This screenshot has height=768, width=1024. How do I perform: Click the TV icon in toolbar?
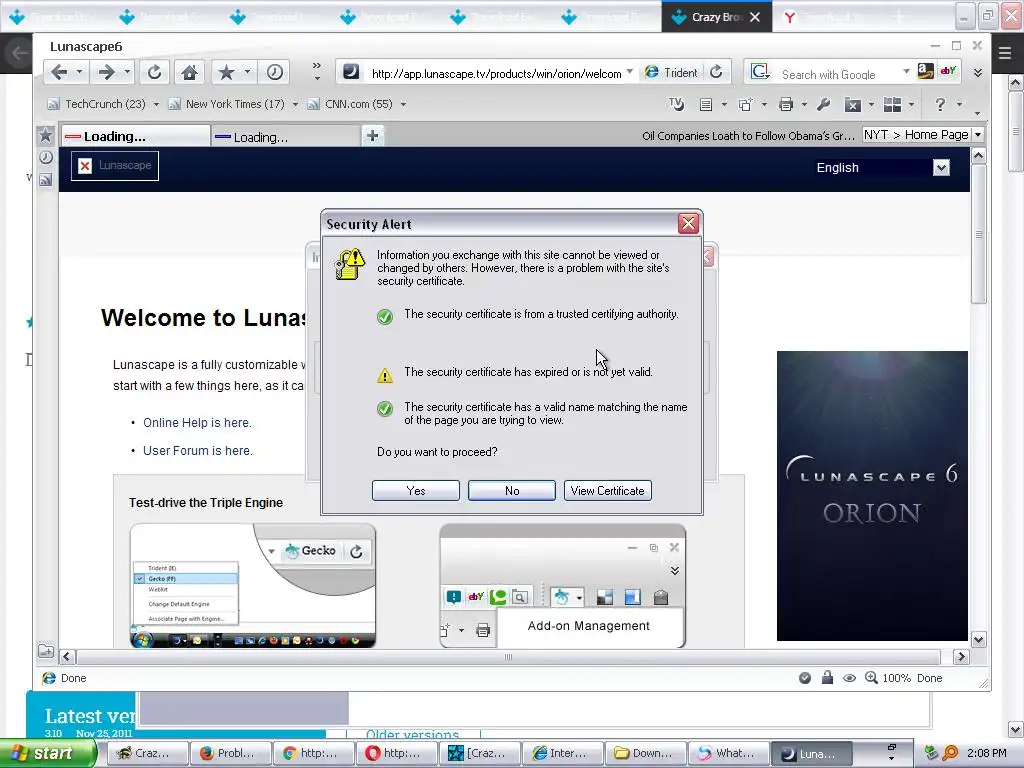pos(677,104)
